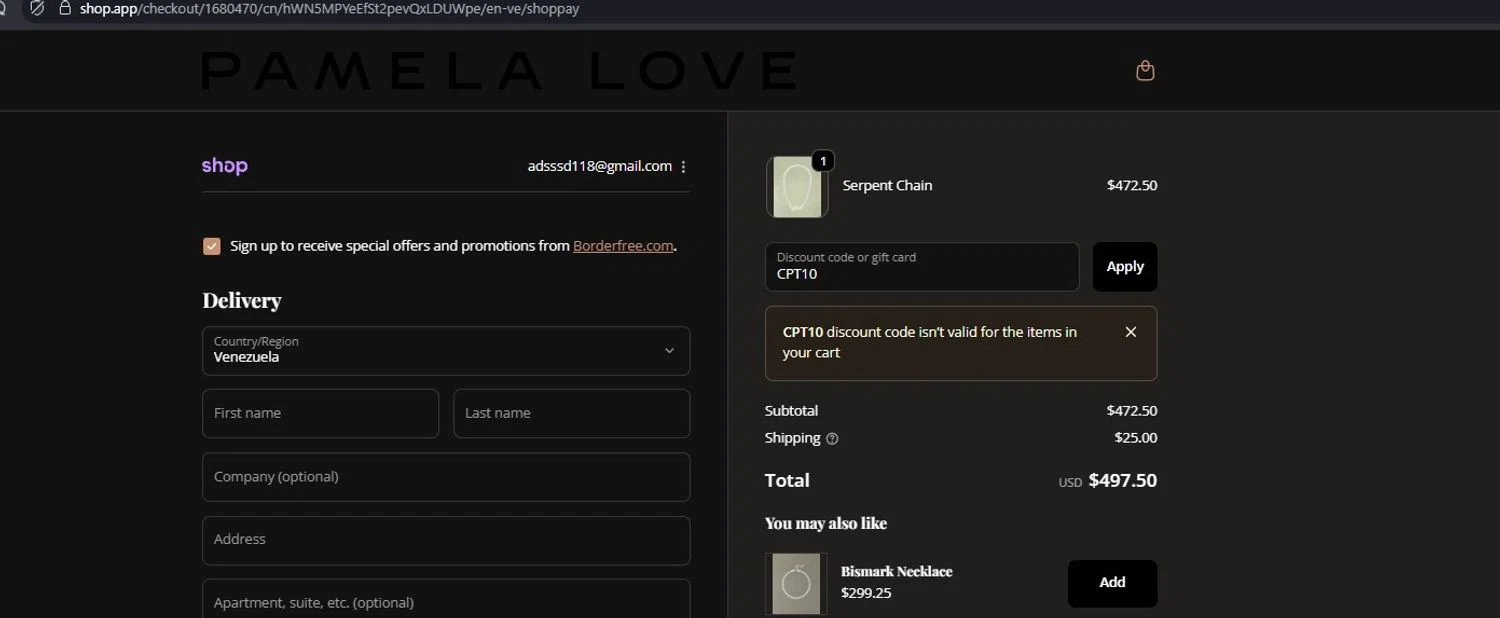Click the $497.50 total amount
Screen dimensions: 1500x618
[x=1122, y=481]
